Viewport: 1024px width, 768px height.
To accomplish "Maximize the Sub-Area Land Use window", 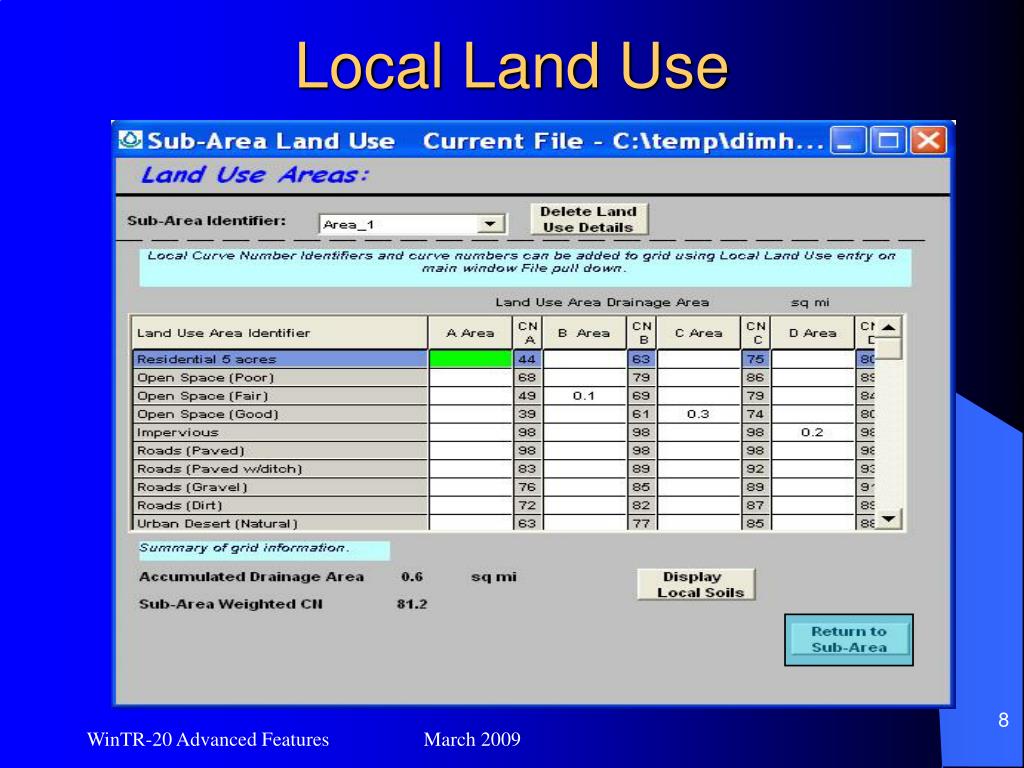I will tap(888, 140).
